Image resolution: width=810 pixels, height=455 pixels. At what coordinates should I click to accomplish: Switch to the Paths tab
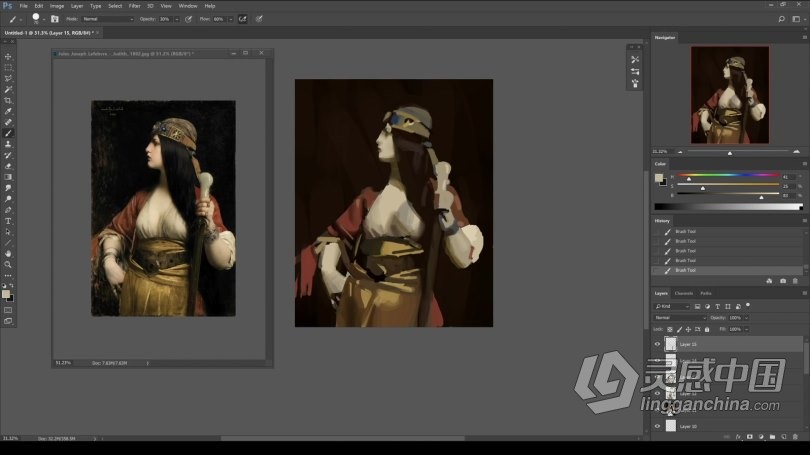tap(706, 293)
